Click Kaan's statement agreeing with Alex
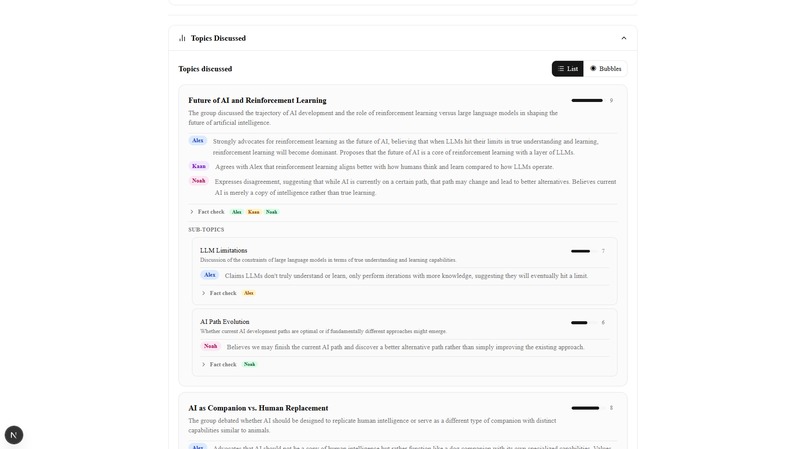Viewport: 806px width, 449px height. point(384,167)
